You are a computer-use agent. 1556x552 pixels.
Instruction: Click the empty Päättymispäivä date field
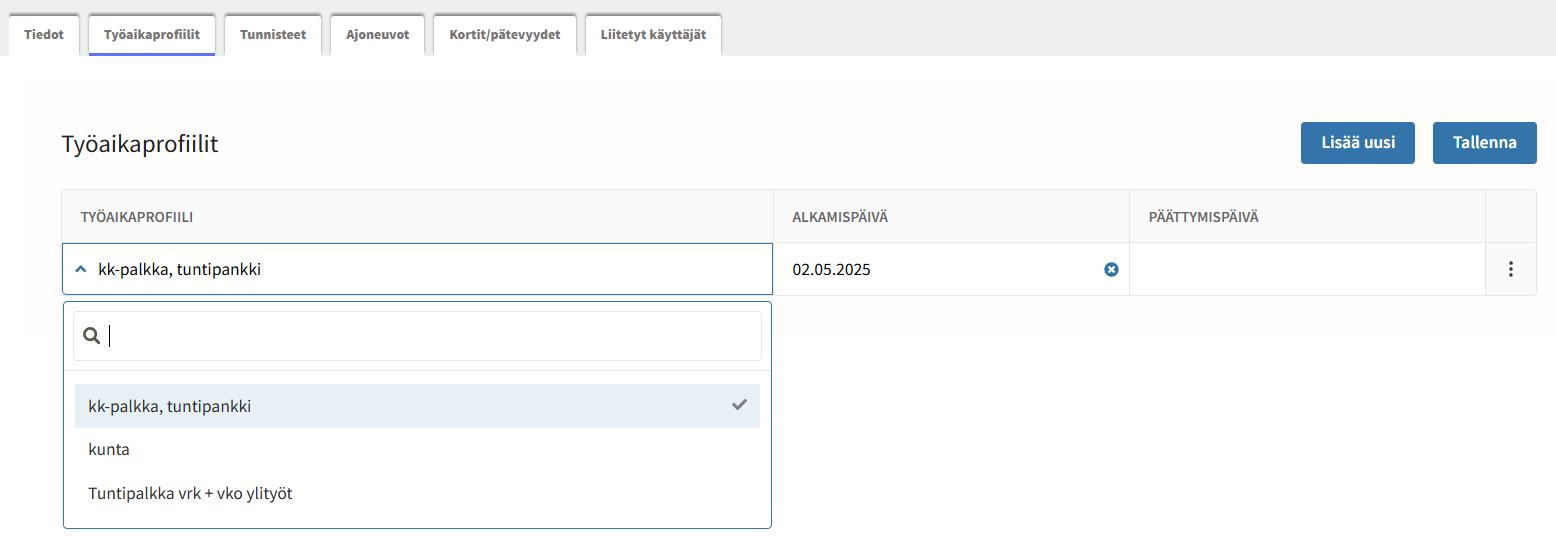coord(1306,269)
